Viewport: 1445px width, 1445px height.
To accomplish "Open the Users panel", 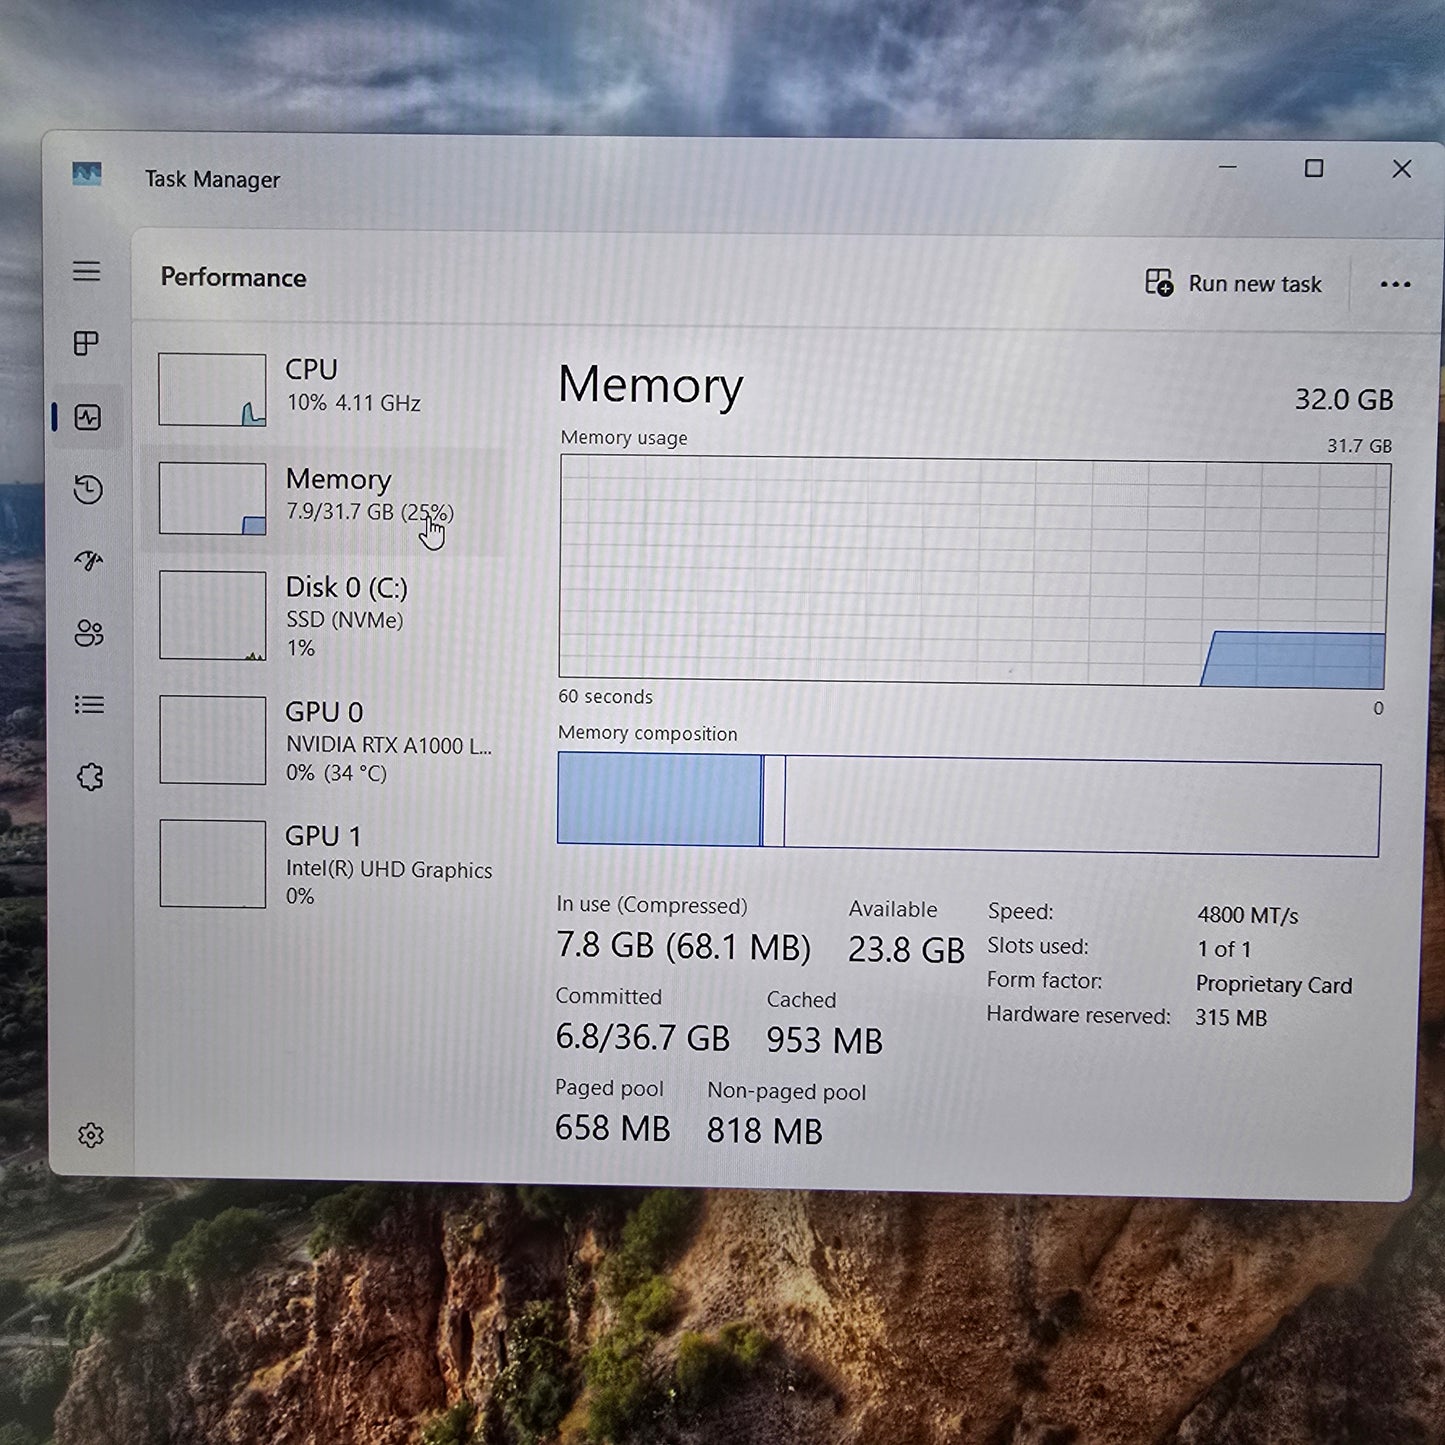I will (x=88, y=633).
